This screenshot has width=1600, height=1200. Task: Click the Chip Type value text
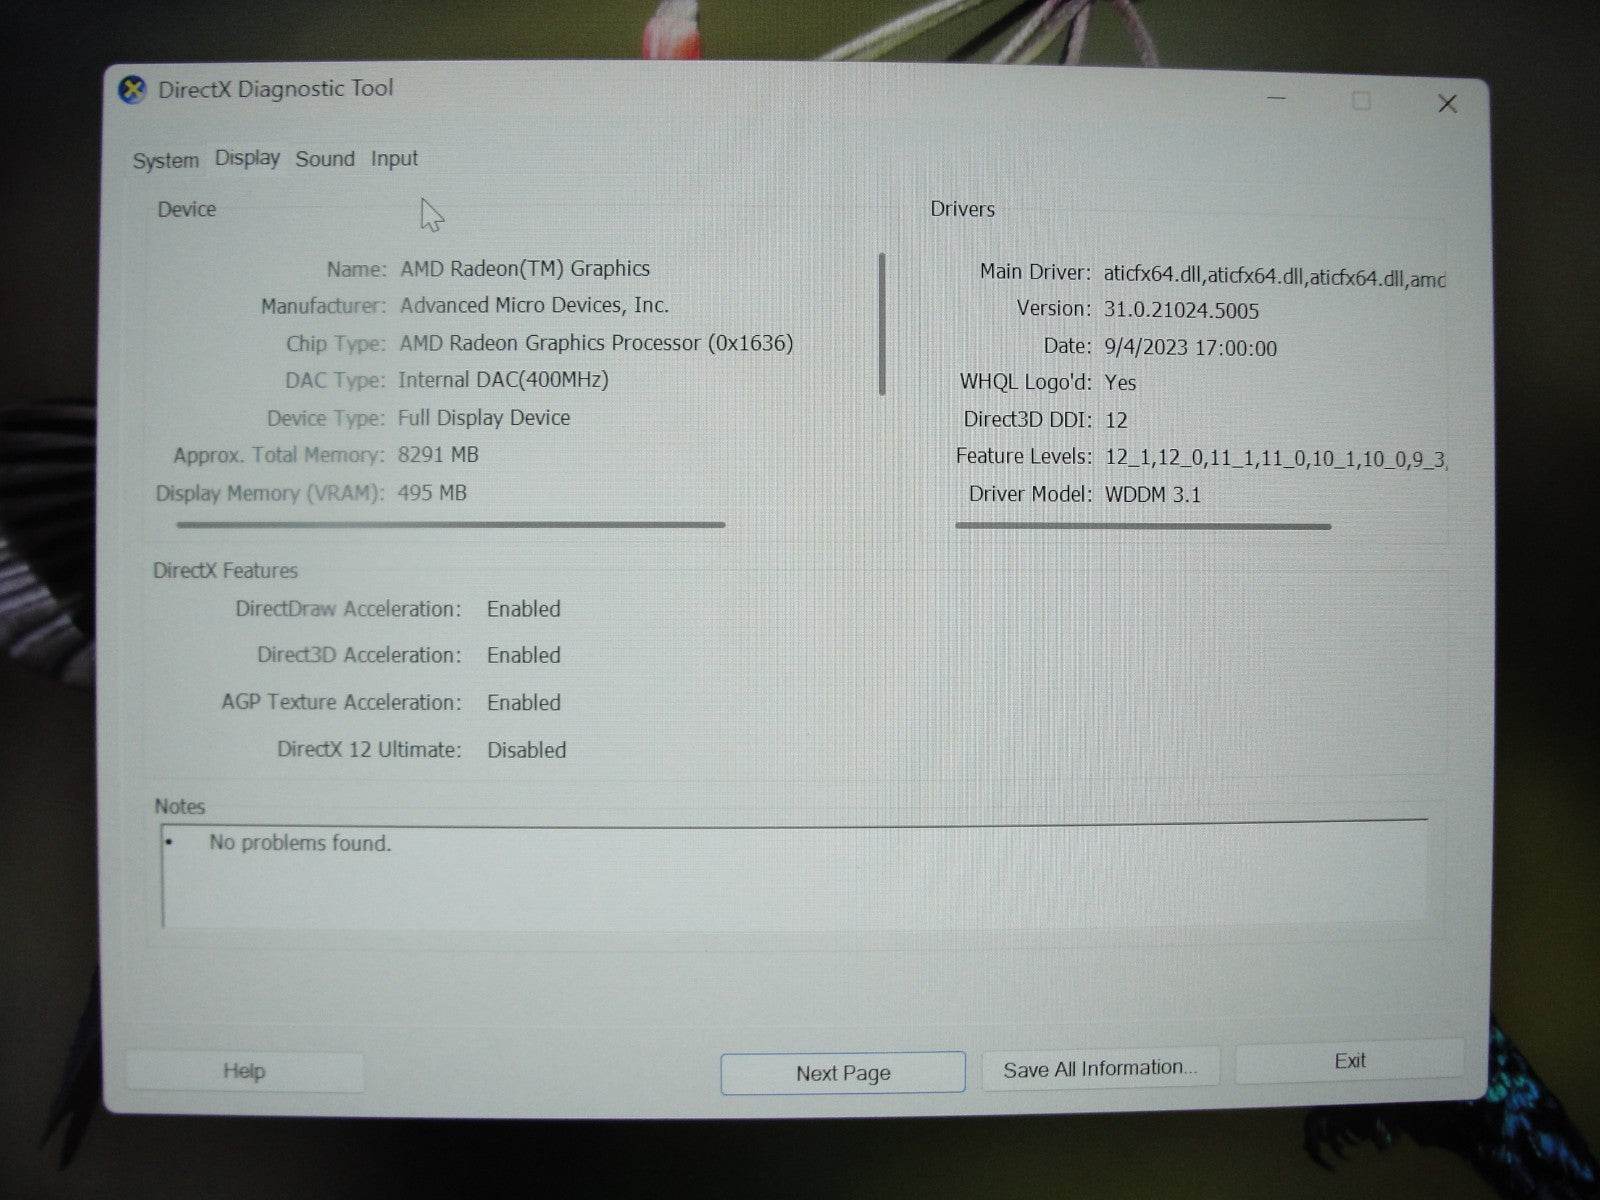pyautogui.click(x=594, y=343)
